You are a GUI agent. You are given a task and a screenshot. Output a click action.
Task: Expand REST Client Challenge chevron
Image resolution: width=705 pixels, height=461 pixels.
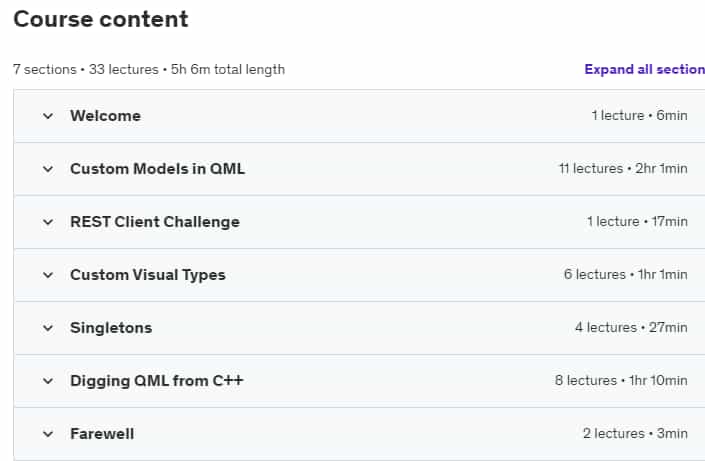(48, 222)
